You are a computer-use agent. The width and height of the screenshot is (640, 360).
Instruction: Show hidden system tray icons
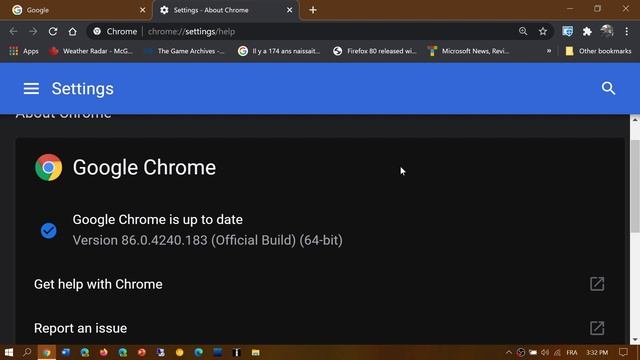click(x=509, y=352)
